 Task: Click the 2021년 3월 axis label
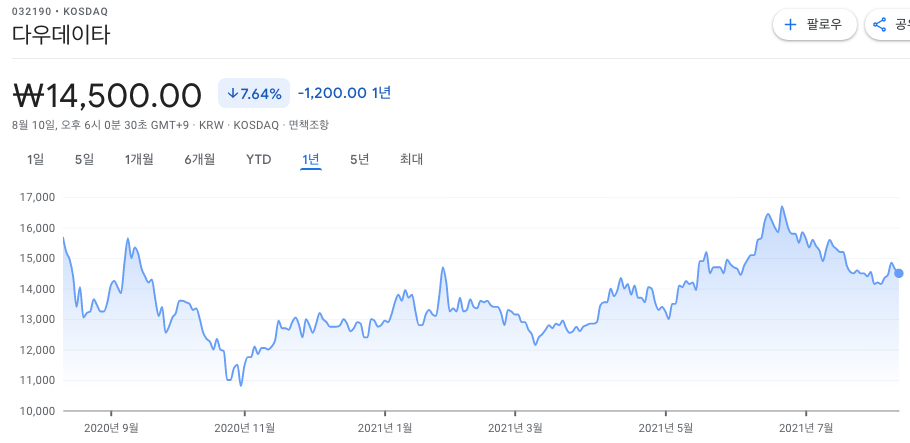point(515,428)
